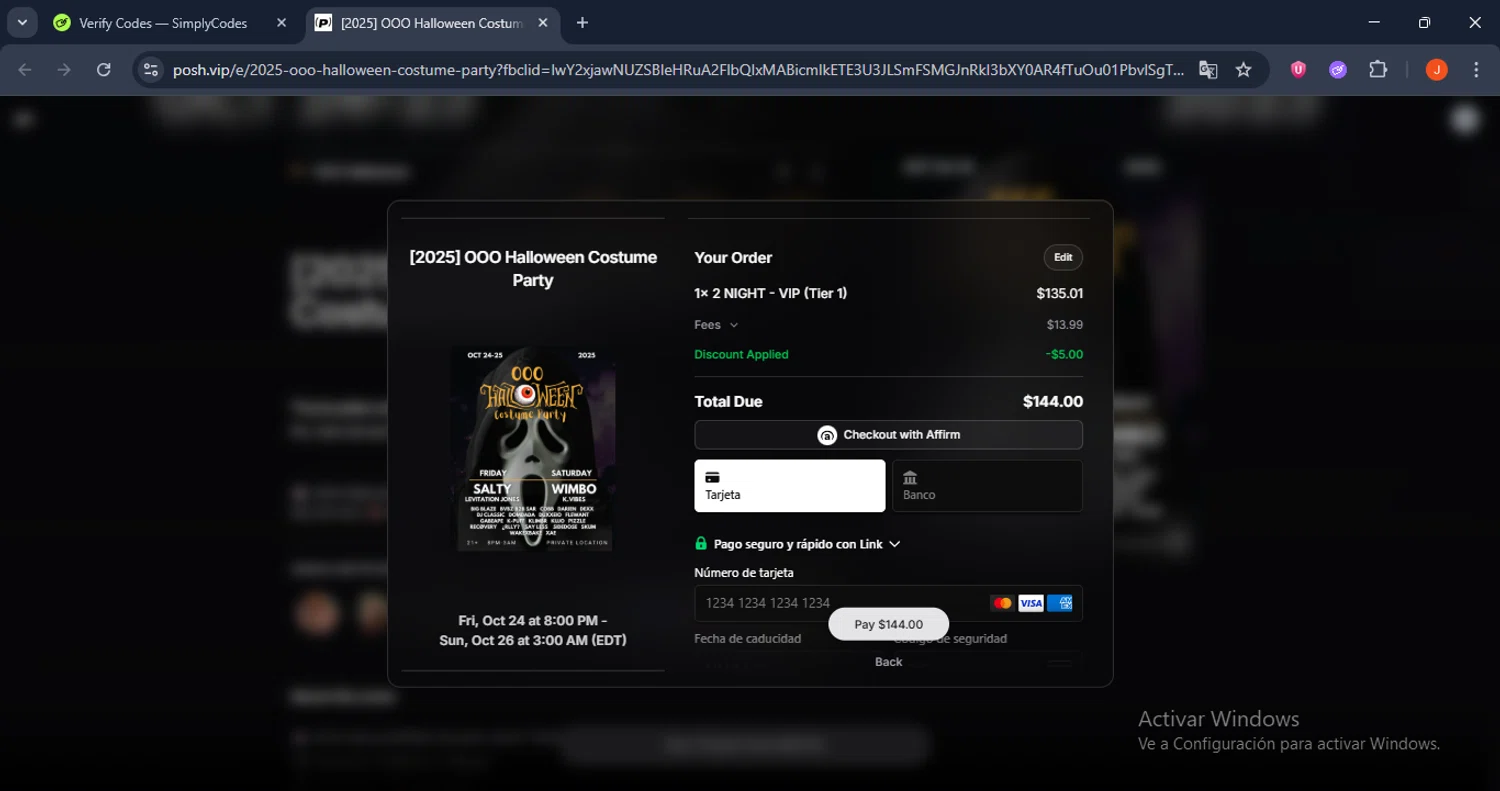Restore down the Chrome window
The height and width of the screenshot is (791, 1500).
coord(1425,23)
